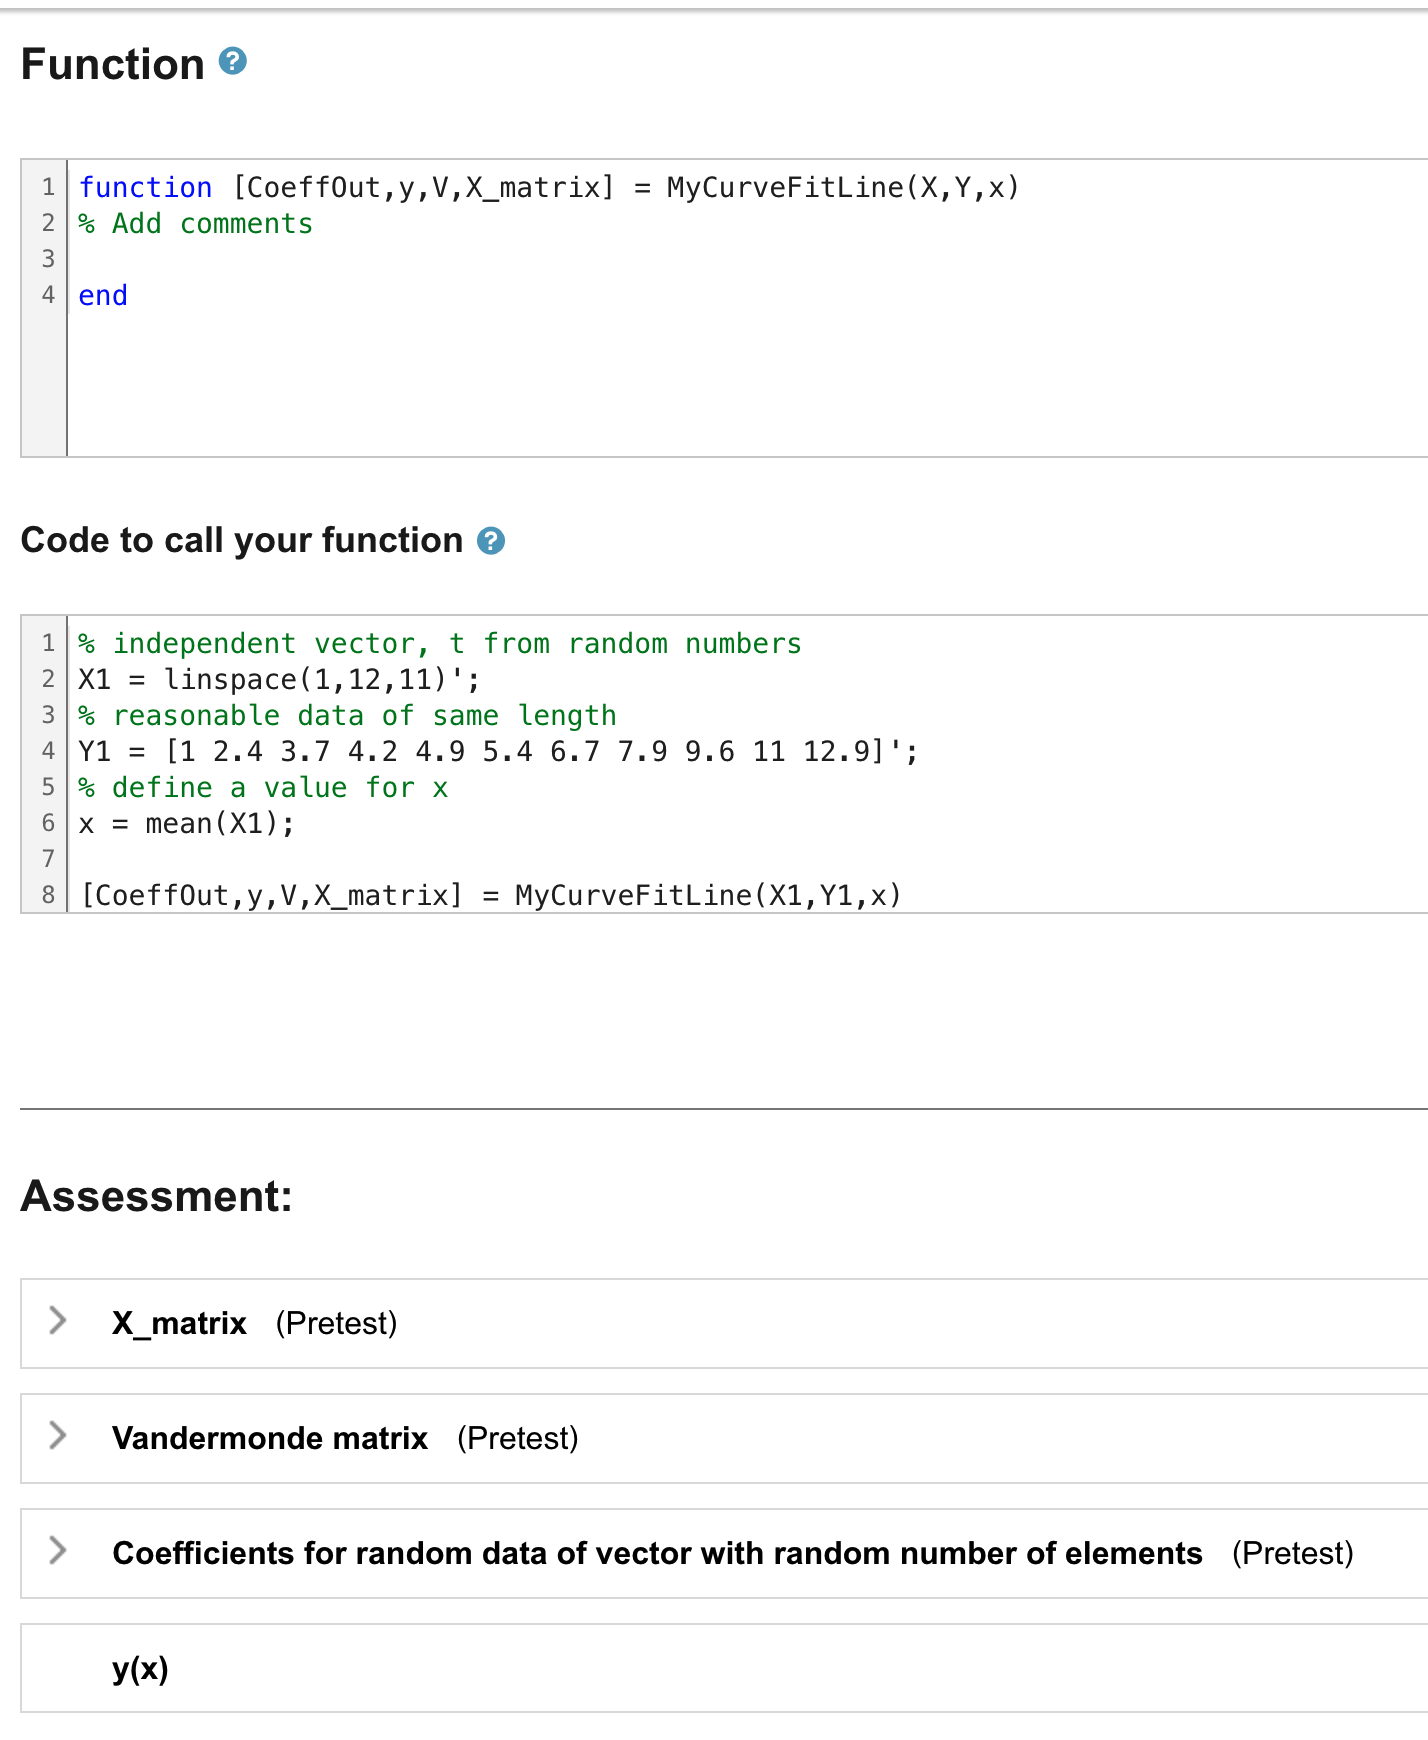The width and height of the screenshot is (1428, 1740).
Task: Click the '% define a value for x' comment
Action: click(x=263, y=787)
